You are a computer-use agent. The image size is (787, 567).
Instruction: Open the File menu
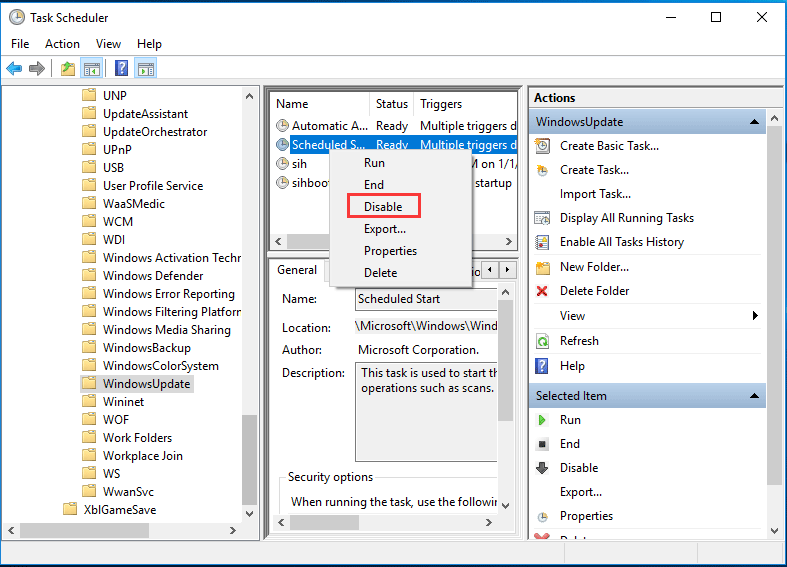20,44
